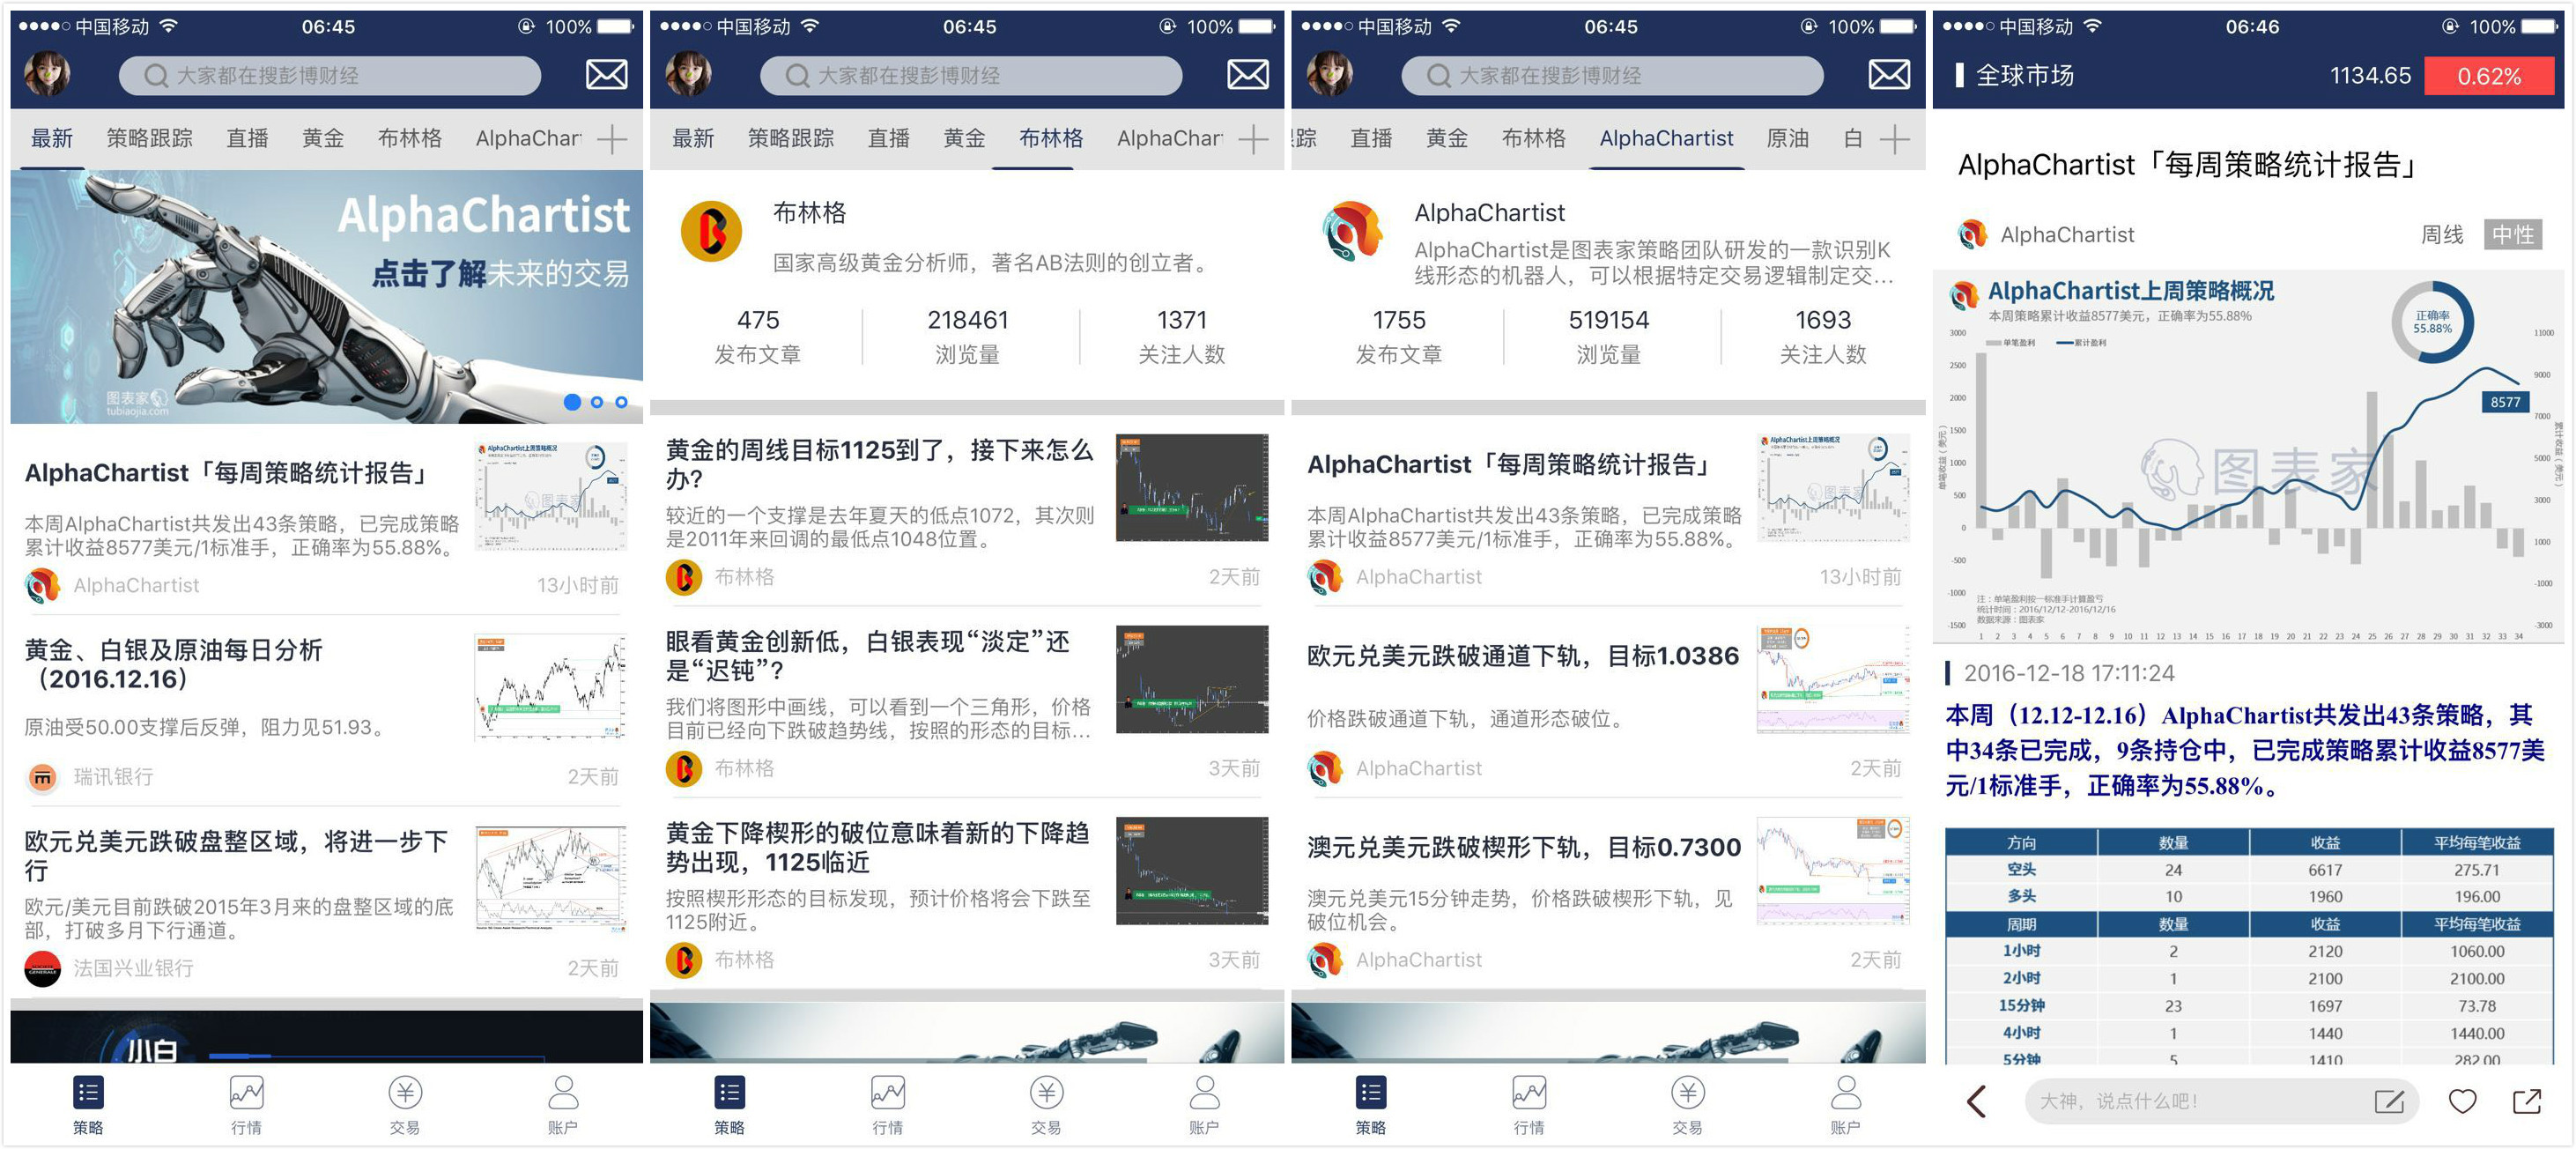Open article 黄金、白银及原油每日分析
Screen dimensions: 2576x1149
327,712
